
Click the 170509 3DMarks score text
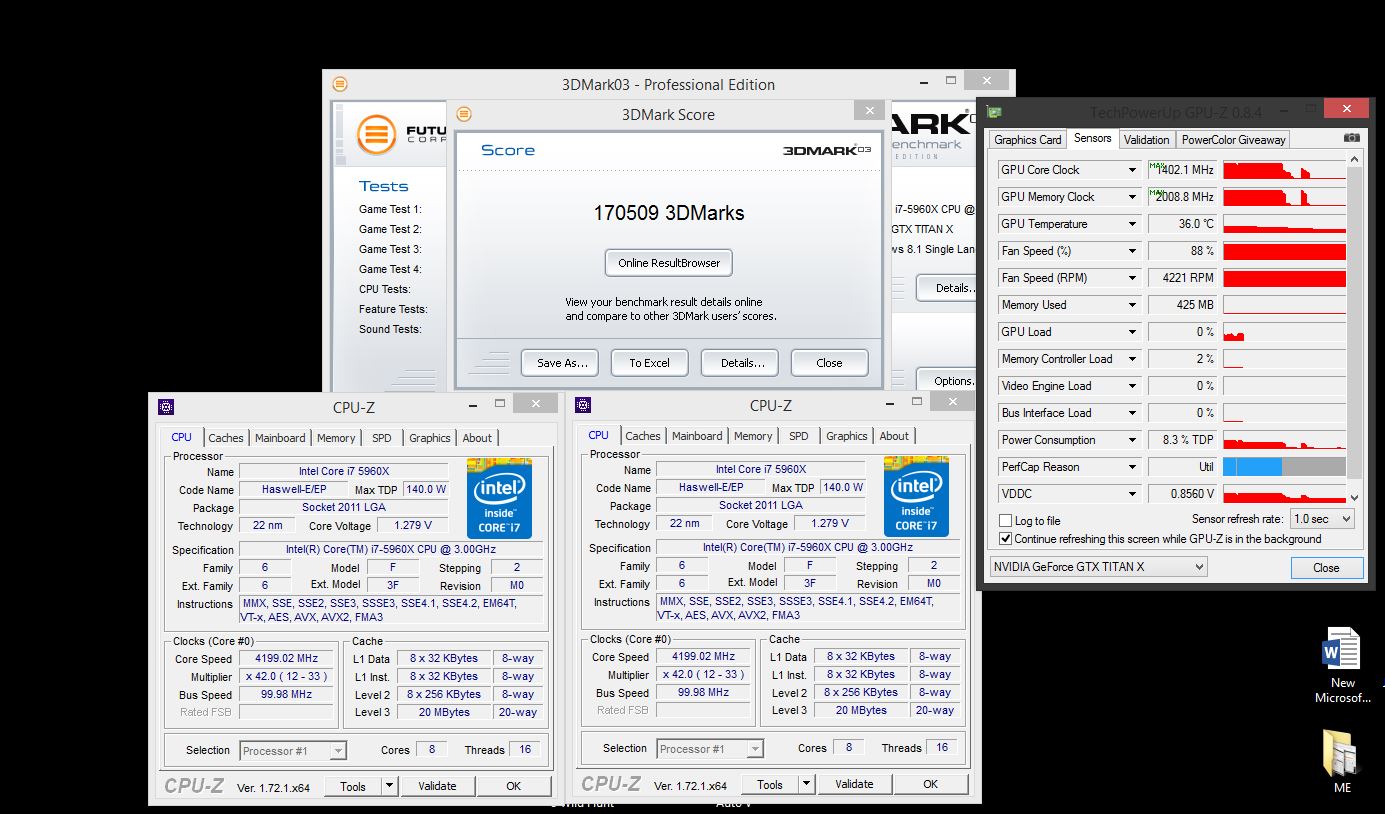pyautogui.click(x=668, y=213)
